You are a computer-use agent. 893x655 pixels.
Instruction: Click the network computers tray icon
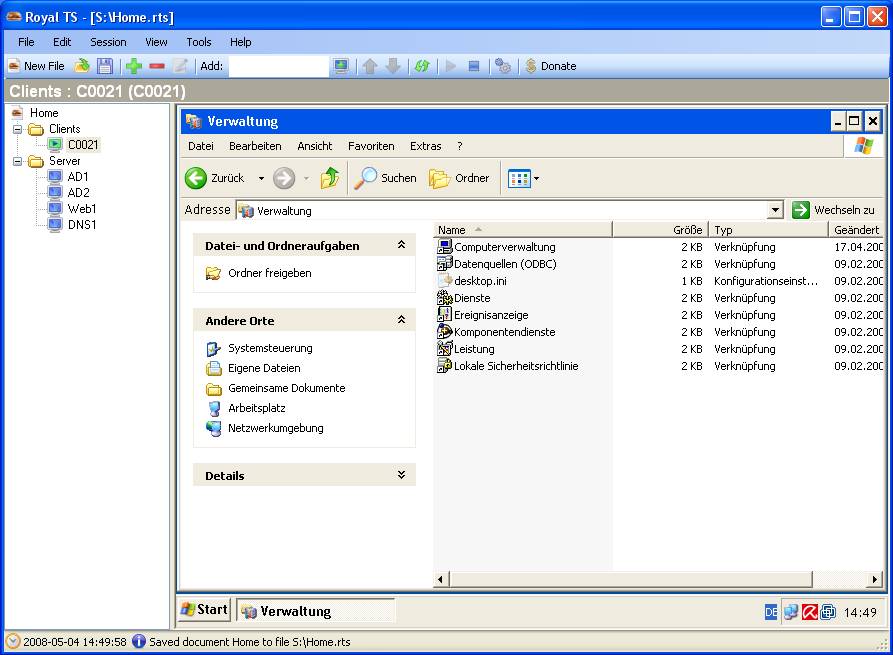coord(790,612)
